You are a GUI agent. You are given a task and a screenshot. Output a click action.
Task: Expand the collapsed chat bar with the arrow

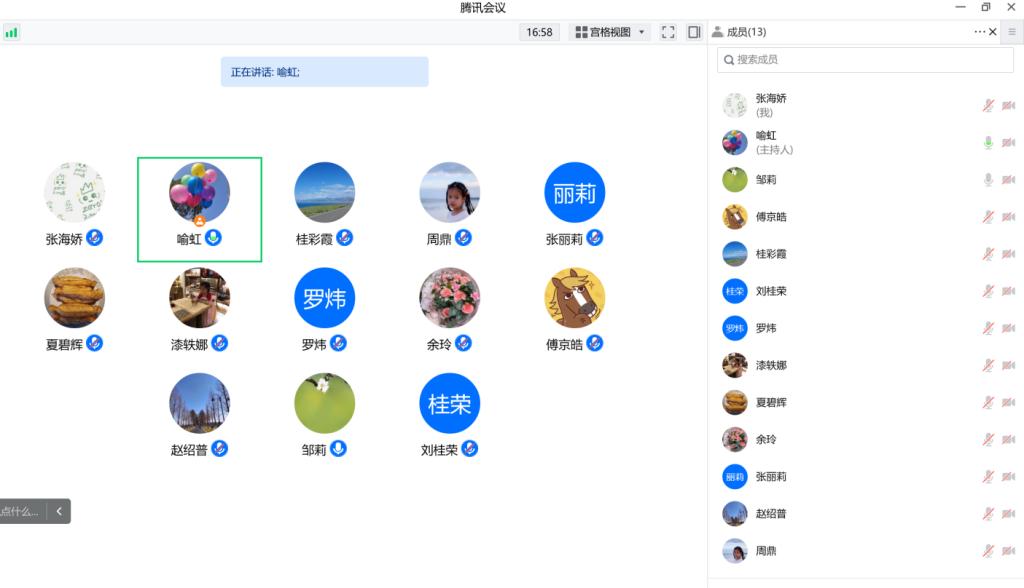point(59,511)
